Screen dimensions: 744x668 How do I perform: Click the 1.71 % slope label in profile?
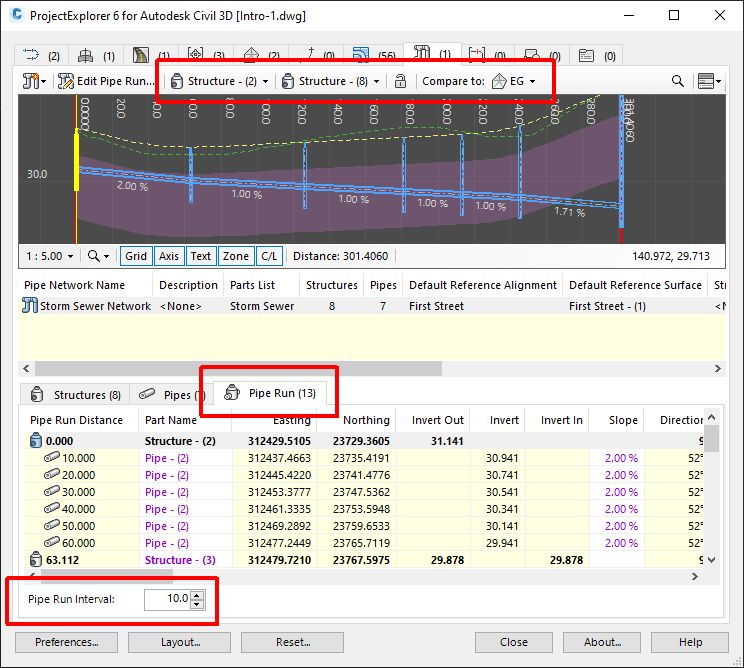(569, 212)
